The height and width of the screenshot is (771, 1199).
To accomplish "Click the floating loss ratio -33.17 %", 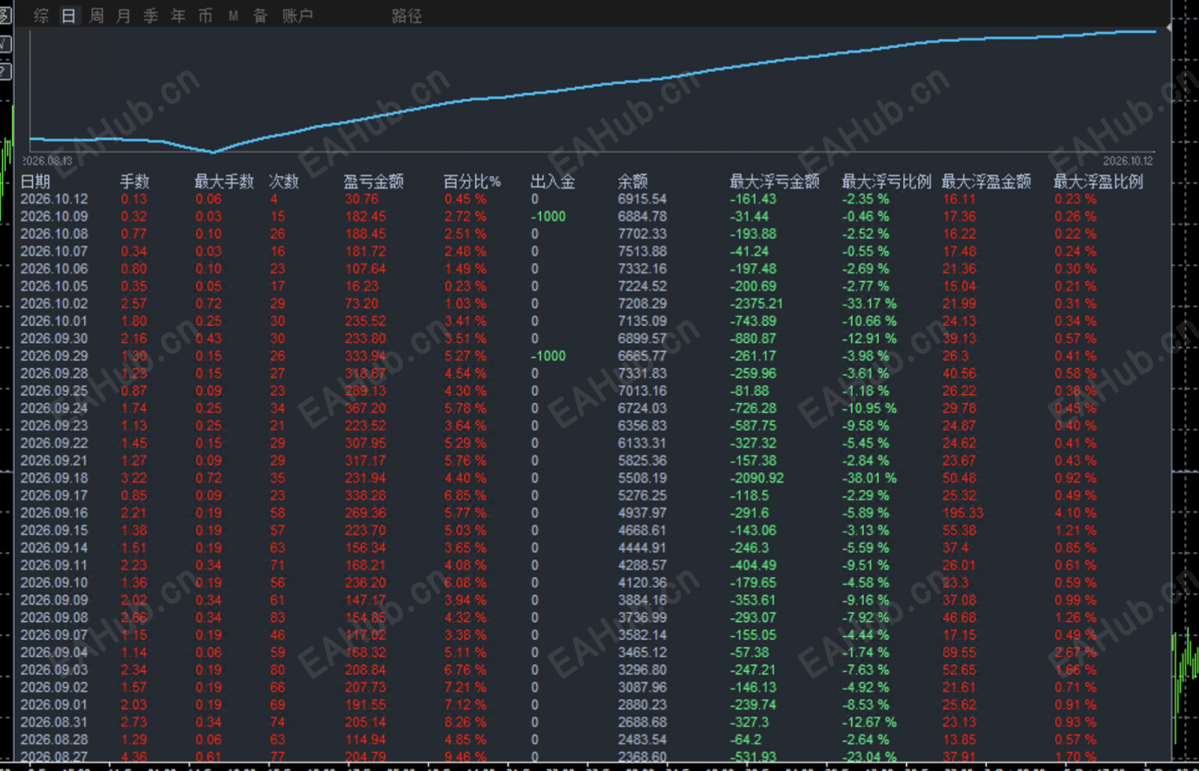I will (x=869, y=304).
